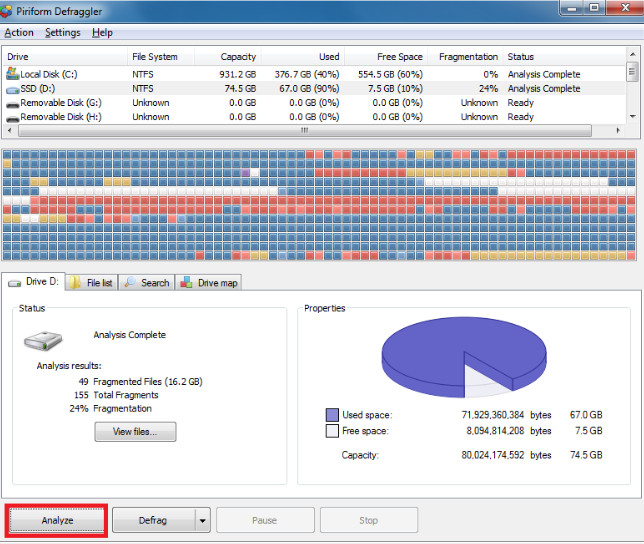The image size is (644, 544).
Task: Click the drive list scroll up arrow
Action: tap(632, 54)
